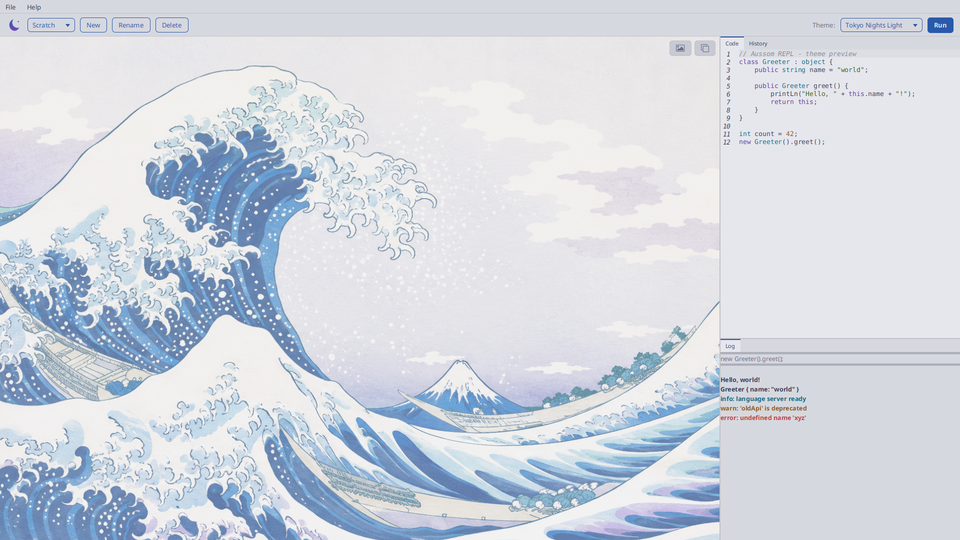Click the copy canvas icon button
Screen dimensions: 960x540
coord(705,48)
